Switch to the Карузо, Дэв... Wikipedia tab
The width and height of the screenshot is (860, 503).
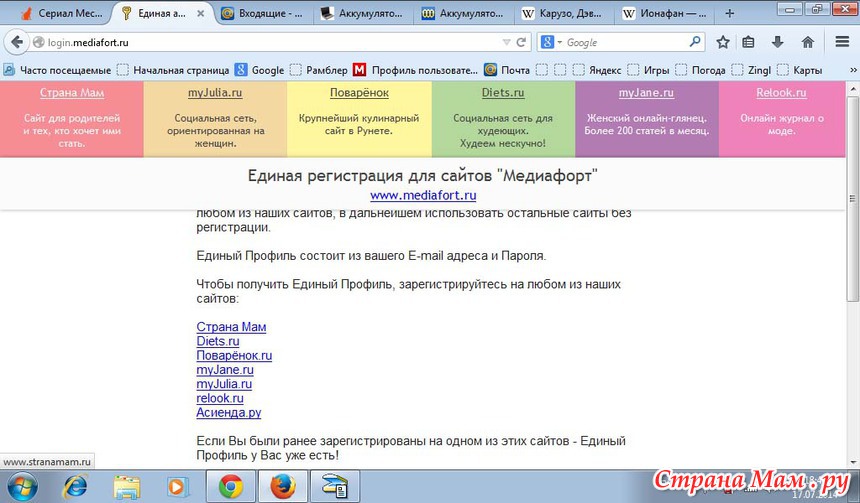click(x=563, y=14)
